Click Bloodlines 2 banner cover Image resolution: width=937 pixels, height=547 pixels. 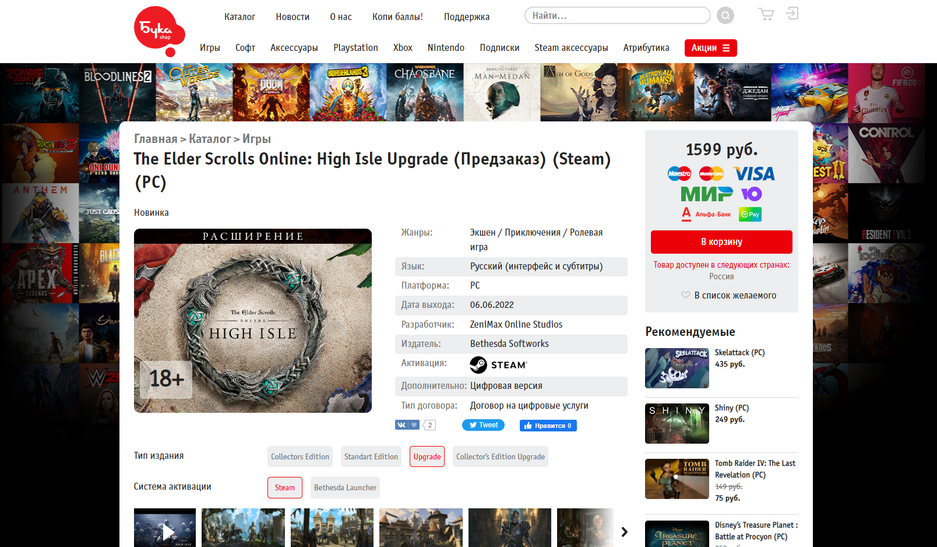117,92
